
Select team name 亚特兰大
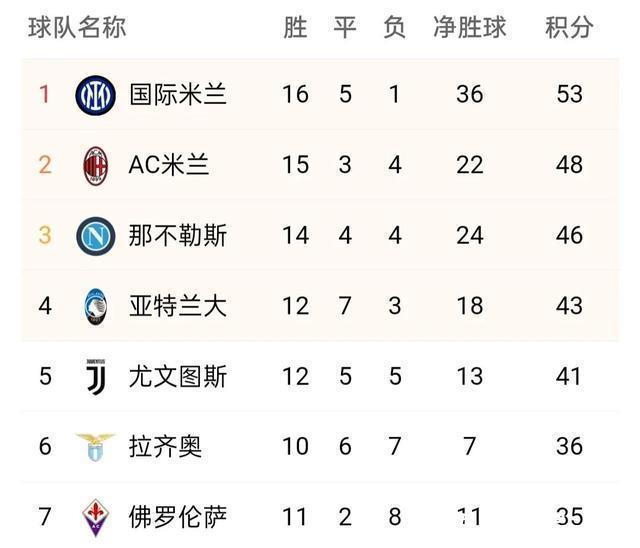[178, 306]
